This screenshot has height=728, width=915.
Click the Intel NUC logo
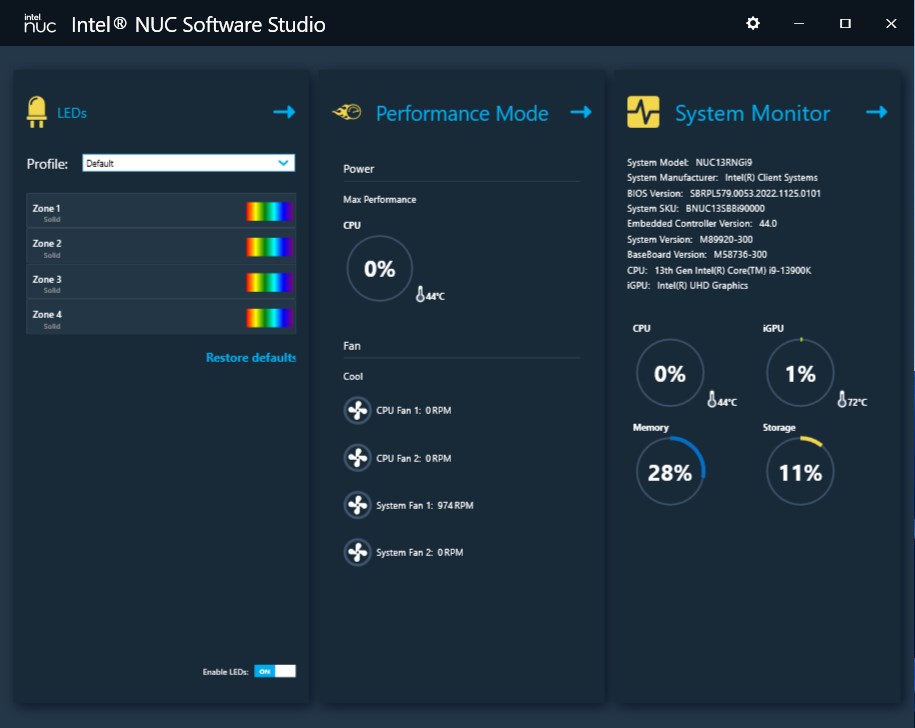click(40, 23)
